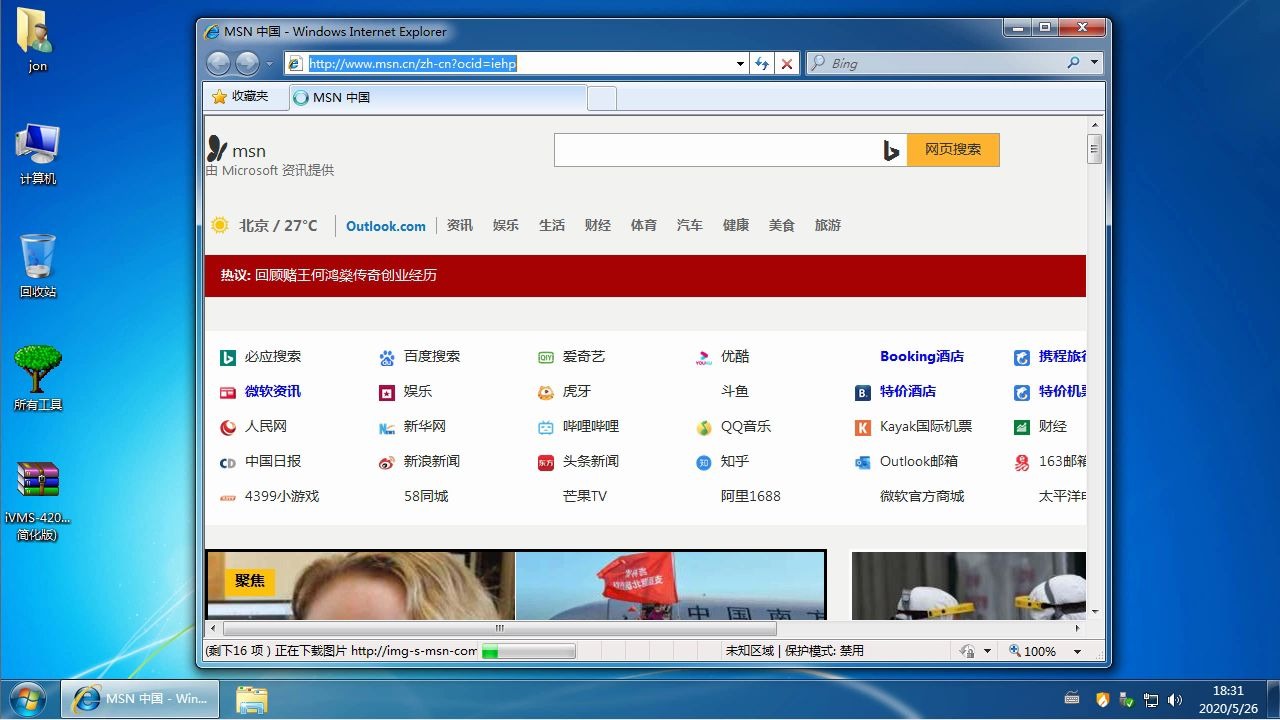Click the Zhihu blue icon
This screenshot has width=1280, height=720.
click(x=704, y=462)
